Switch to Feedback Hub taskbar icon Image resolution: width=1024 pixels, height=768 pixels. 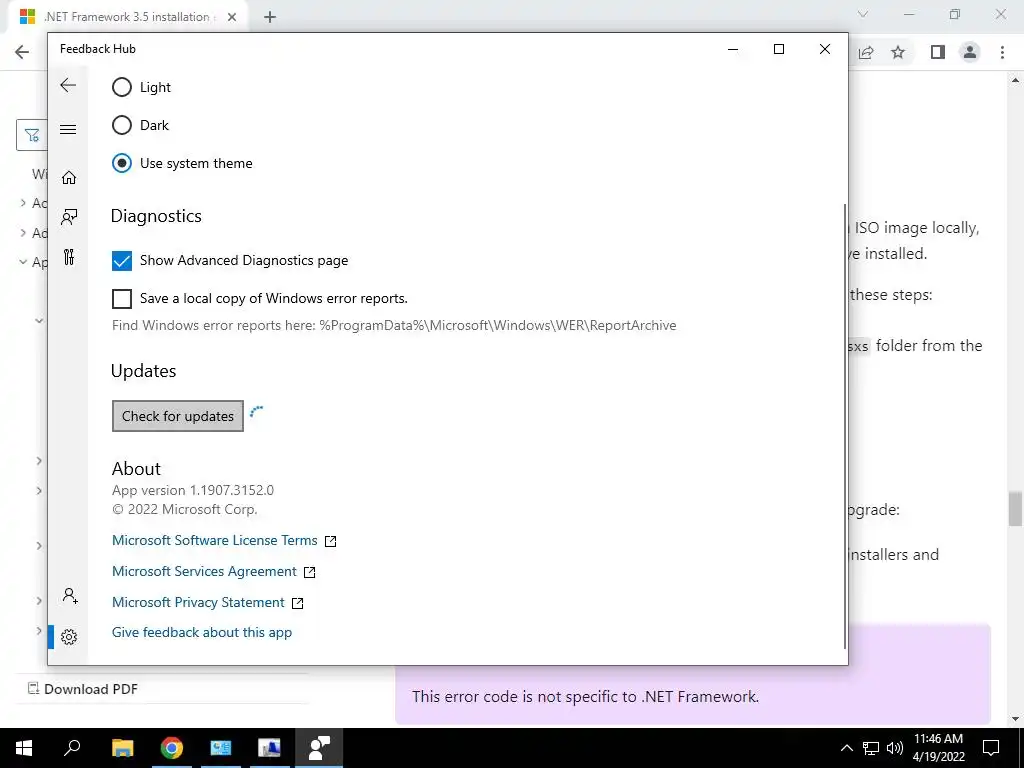click(319, 748)
